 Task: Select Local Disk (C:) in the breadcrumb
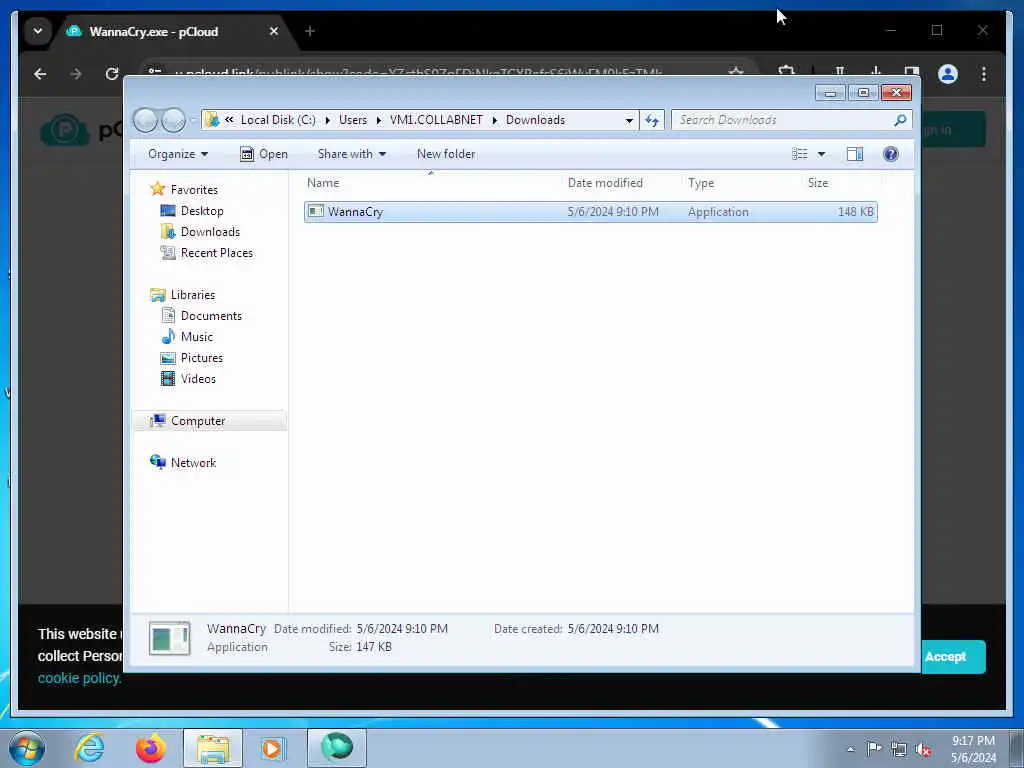click(278, 120)
